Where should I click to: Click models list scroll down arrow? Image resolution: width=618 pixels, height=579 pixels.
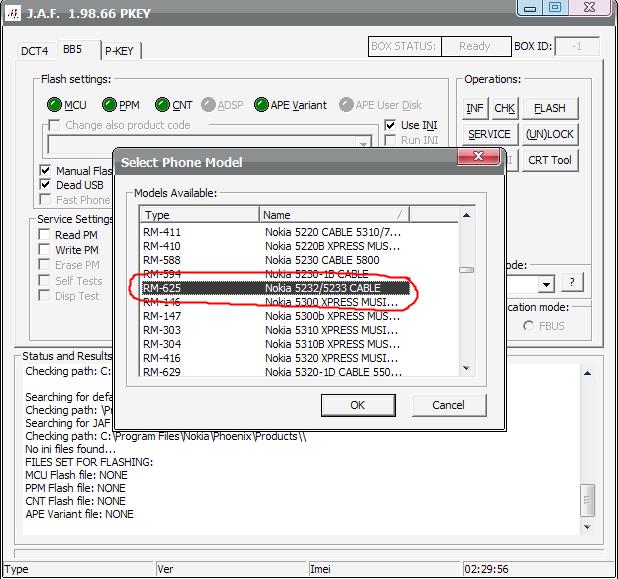[467, 368]
